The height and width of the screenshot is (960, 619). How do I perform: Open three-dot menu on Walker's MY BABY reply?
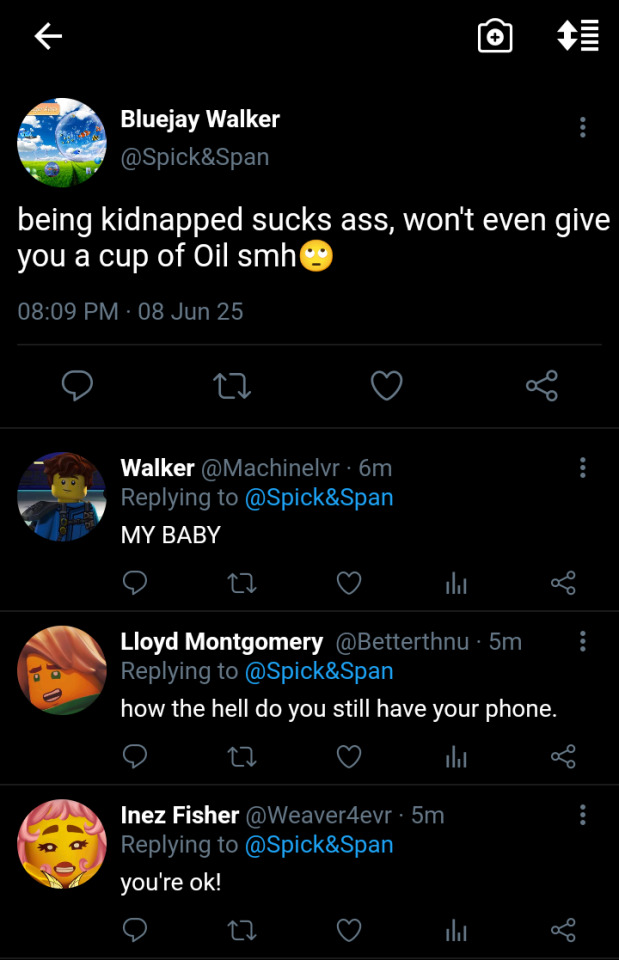[582, 468]
